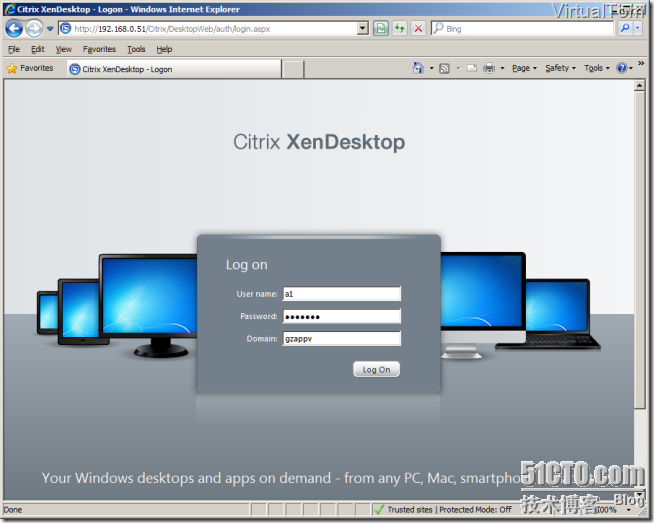This screenshot has height=523, width=654.
Task: Expand the Home button dropdown arrow
Action: click(x=431, y=68)
